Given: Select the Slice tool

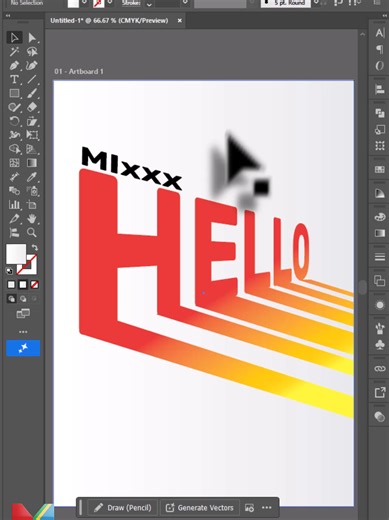Looking at the screenshot, I should tap(14, 219).
